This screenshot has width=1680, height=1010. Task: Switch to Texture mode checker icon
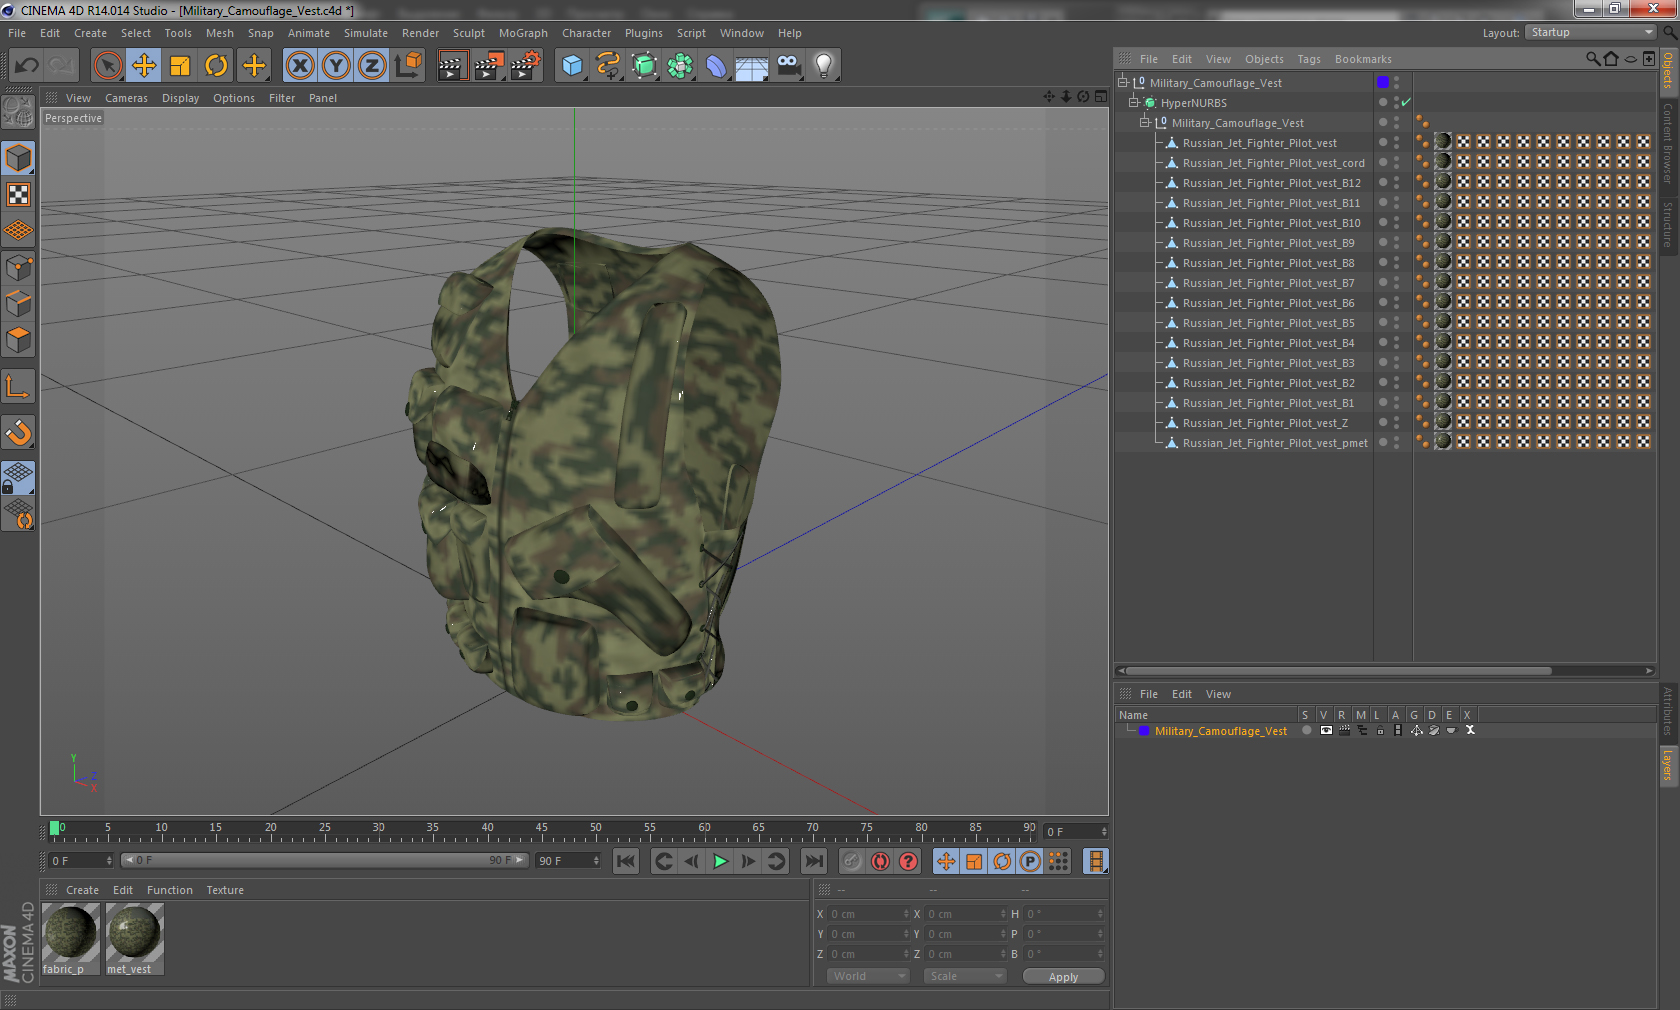click(18, 195)
